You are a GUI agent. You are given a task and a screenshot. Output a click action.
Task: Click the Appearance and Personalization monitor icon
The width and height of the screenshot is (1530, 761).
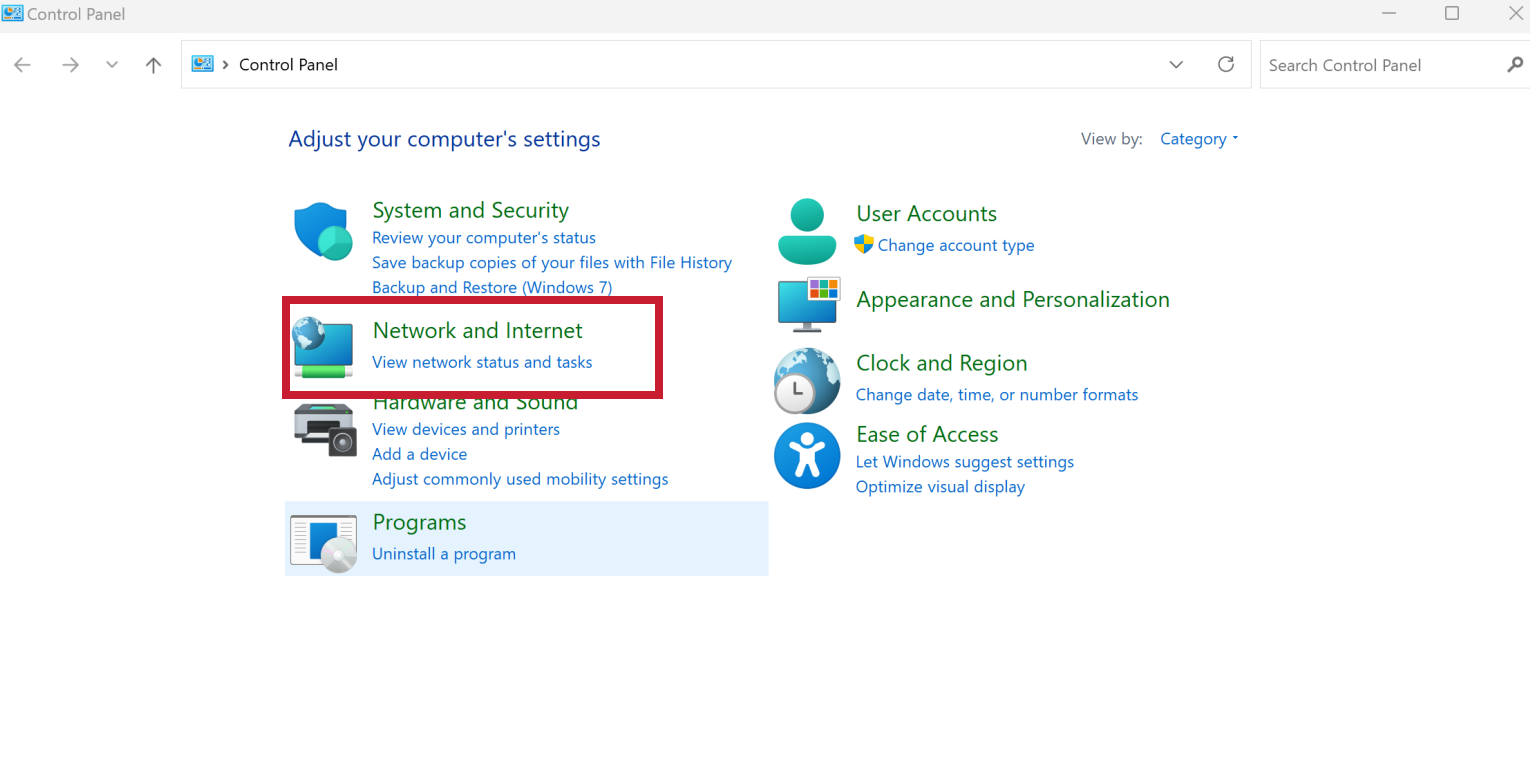(x=809, y=304)
